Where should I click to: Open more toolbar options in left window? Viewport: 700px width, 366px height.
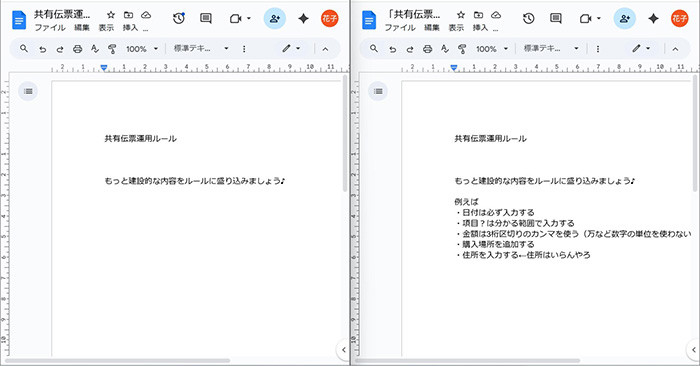pyautogui.click(x=244, y=49)
